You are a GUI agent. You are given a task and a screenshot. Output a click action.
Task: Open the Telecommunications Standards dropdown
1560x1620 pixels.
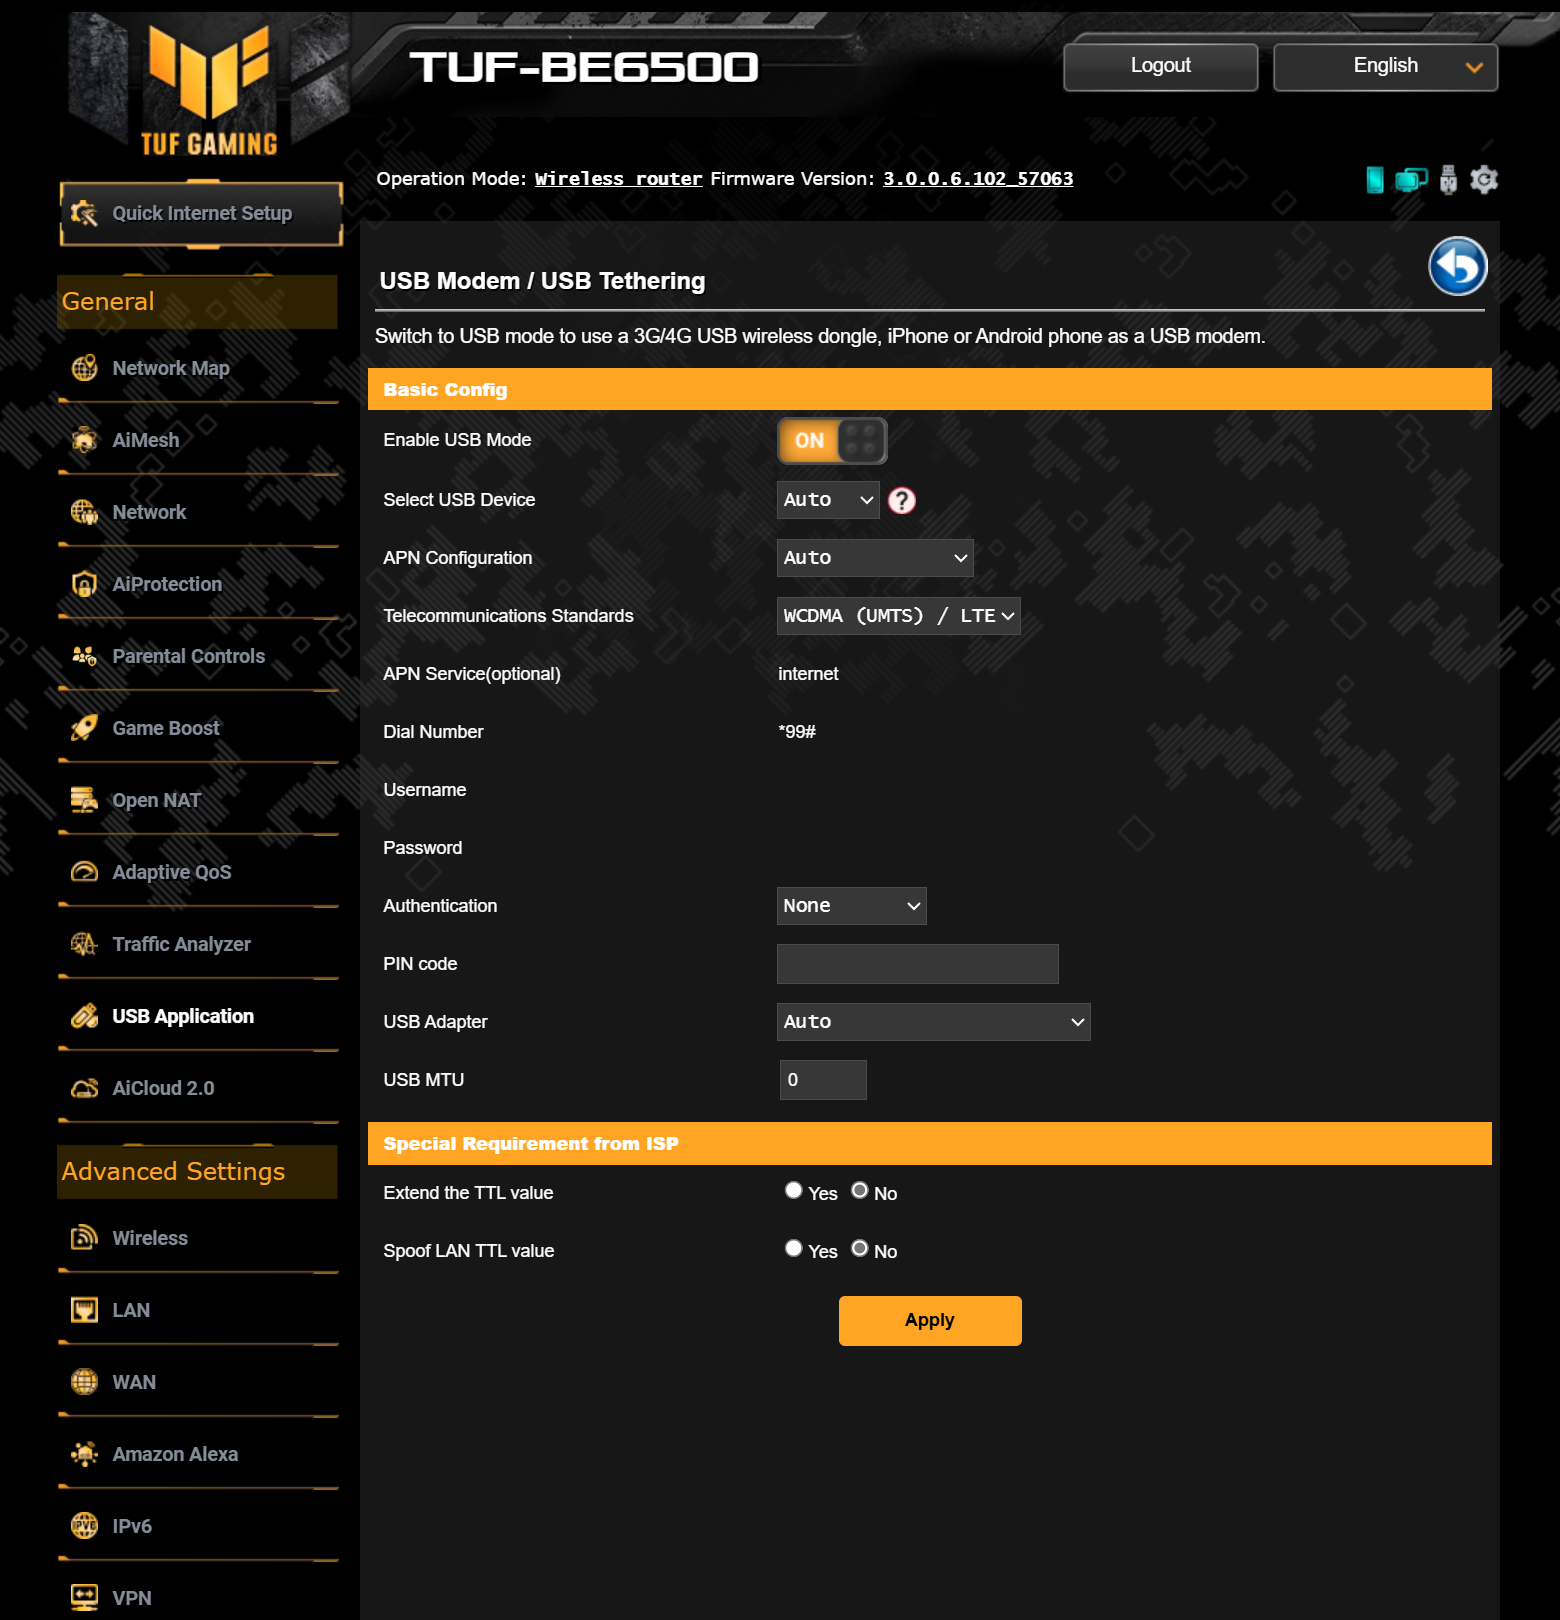[899, 616]
